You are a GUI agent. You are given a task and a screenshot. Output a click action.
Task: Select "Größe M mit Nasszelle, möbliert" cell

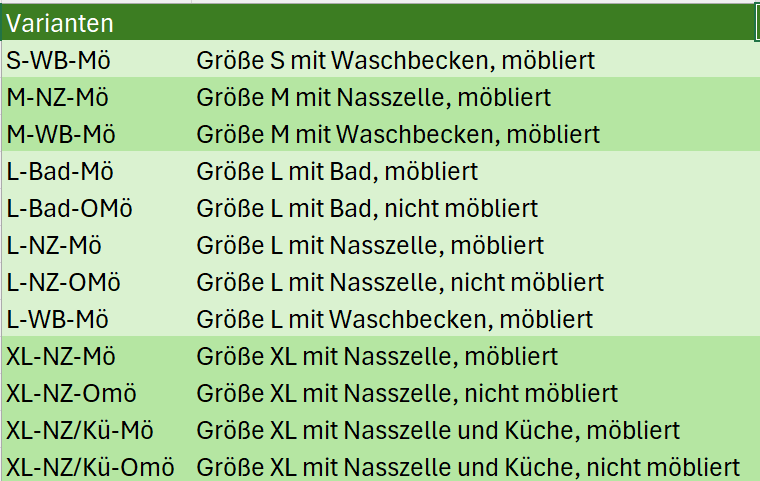click(373, 97)
